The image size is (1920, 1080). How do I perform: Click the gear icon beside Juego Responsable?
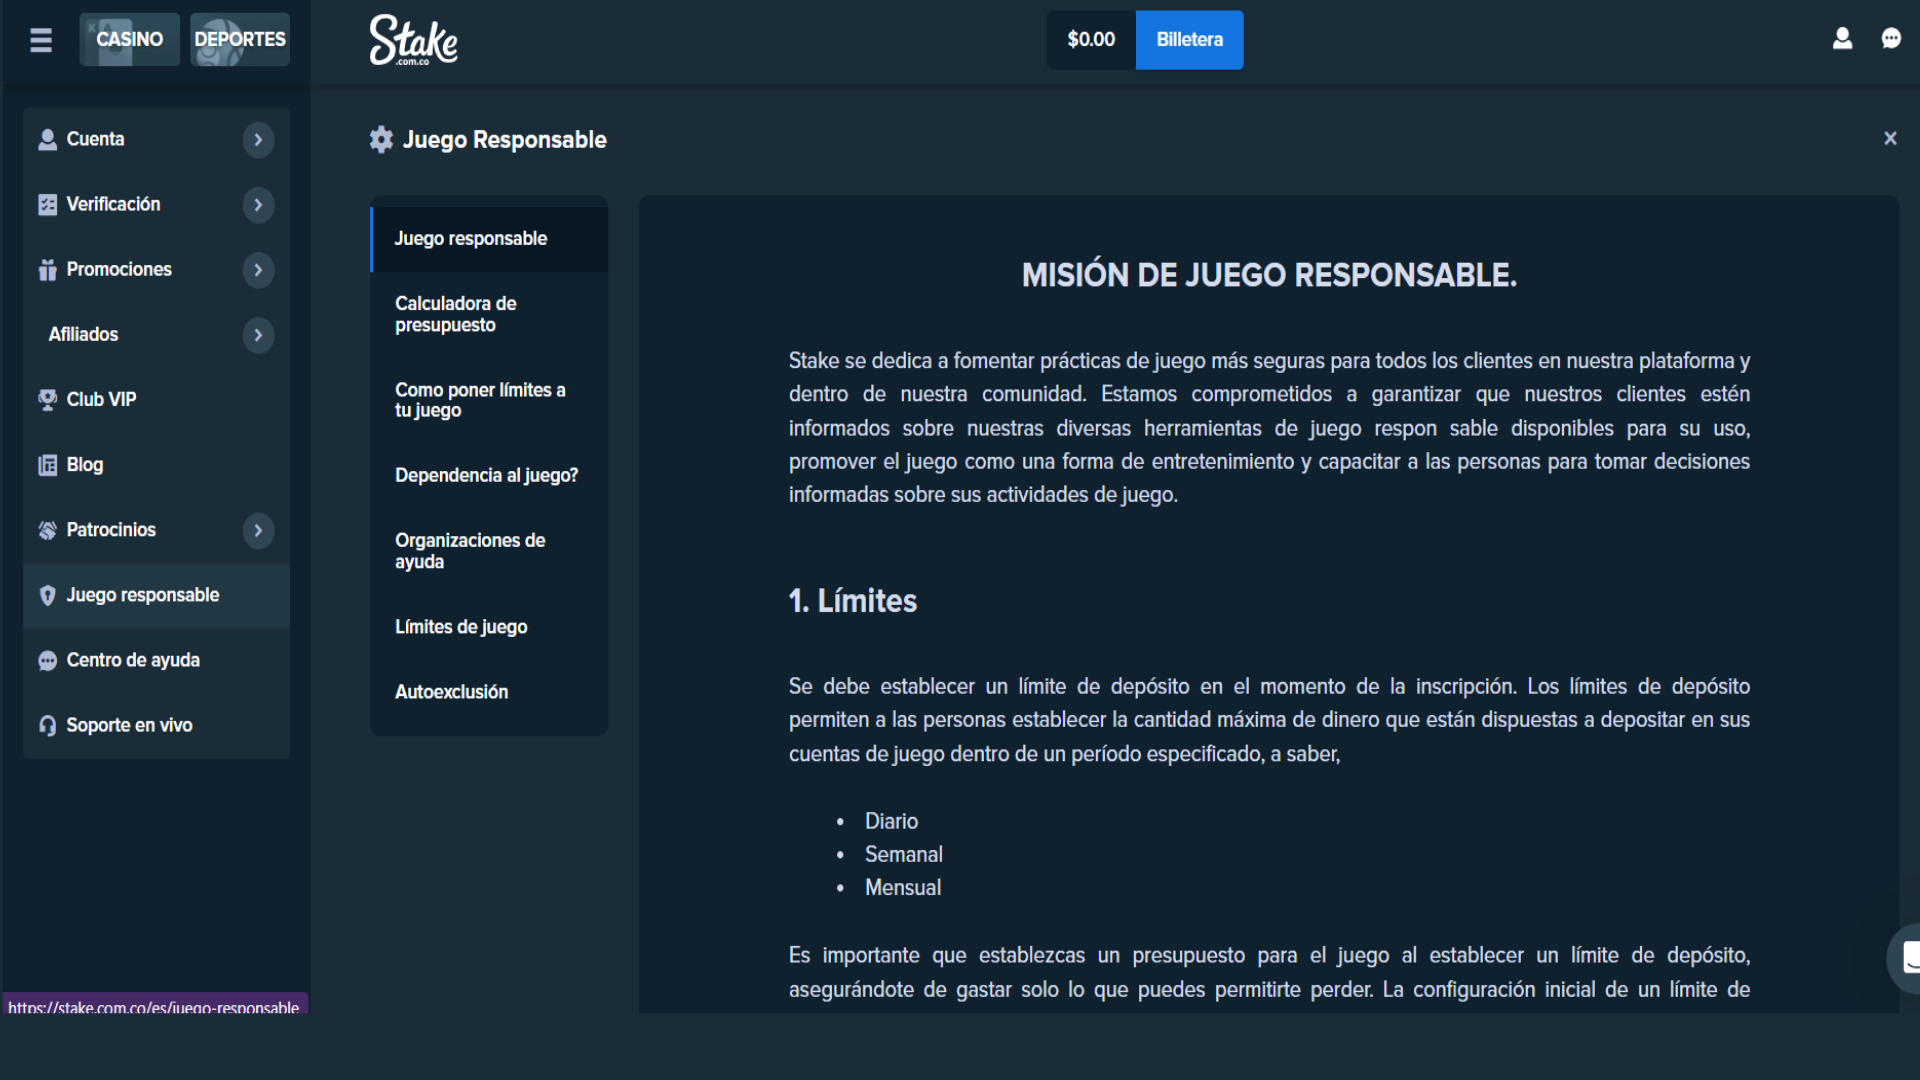click(x=381, y=139)
